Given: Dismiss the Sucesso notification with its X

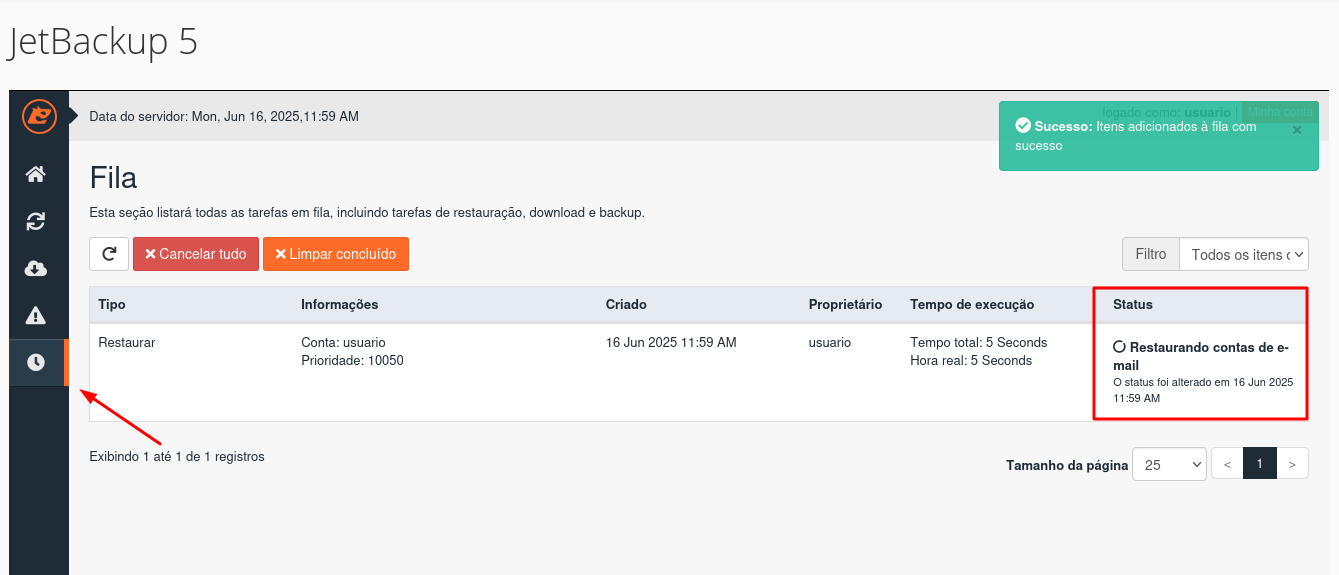Looking at the screenshot, I should [x=1297, y=130].
